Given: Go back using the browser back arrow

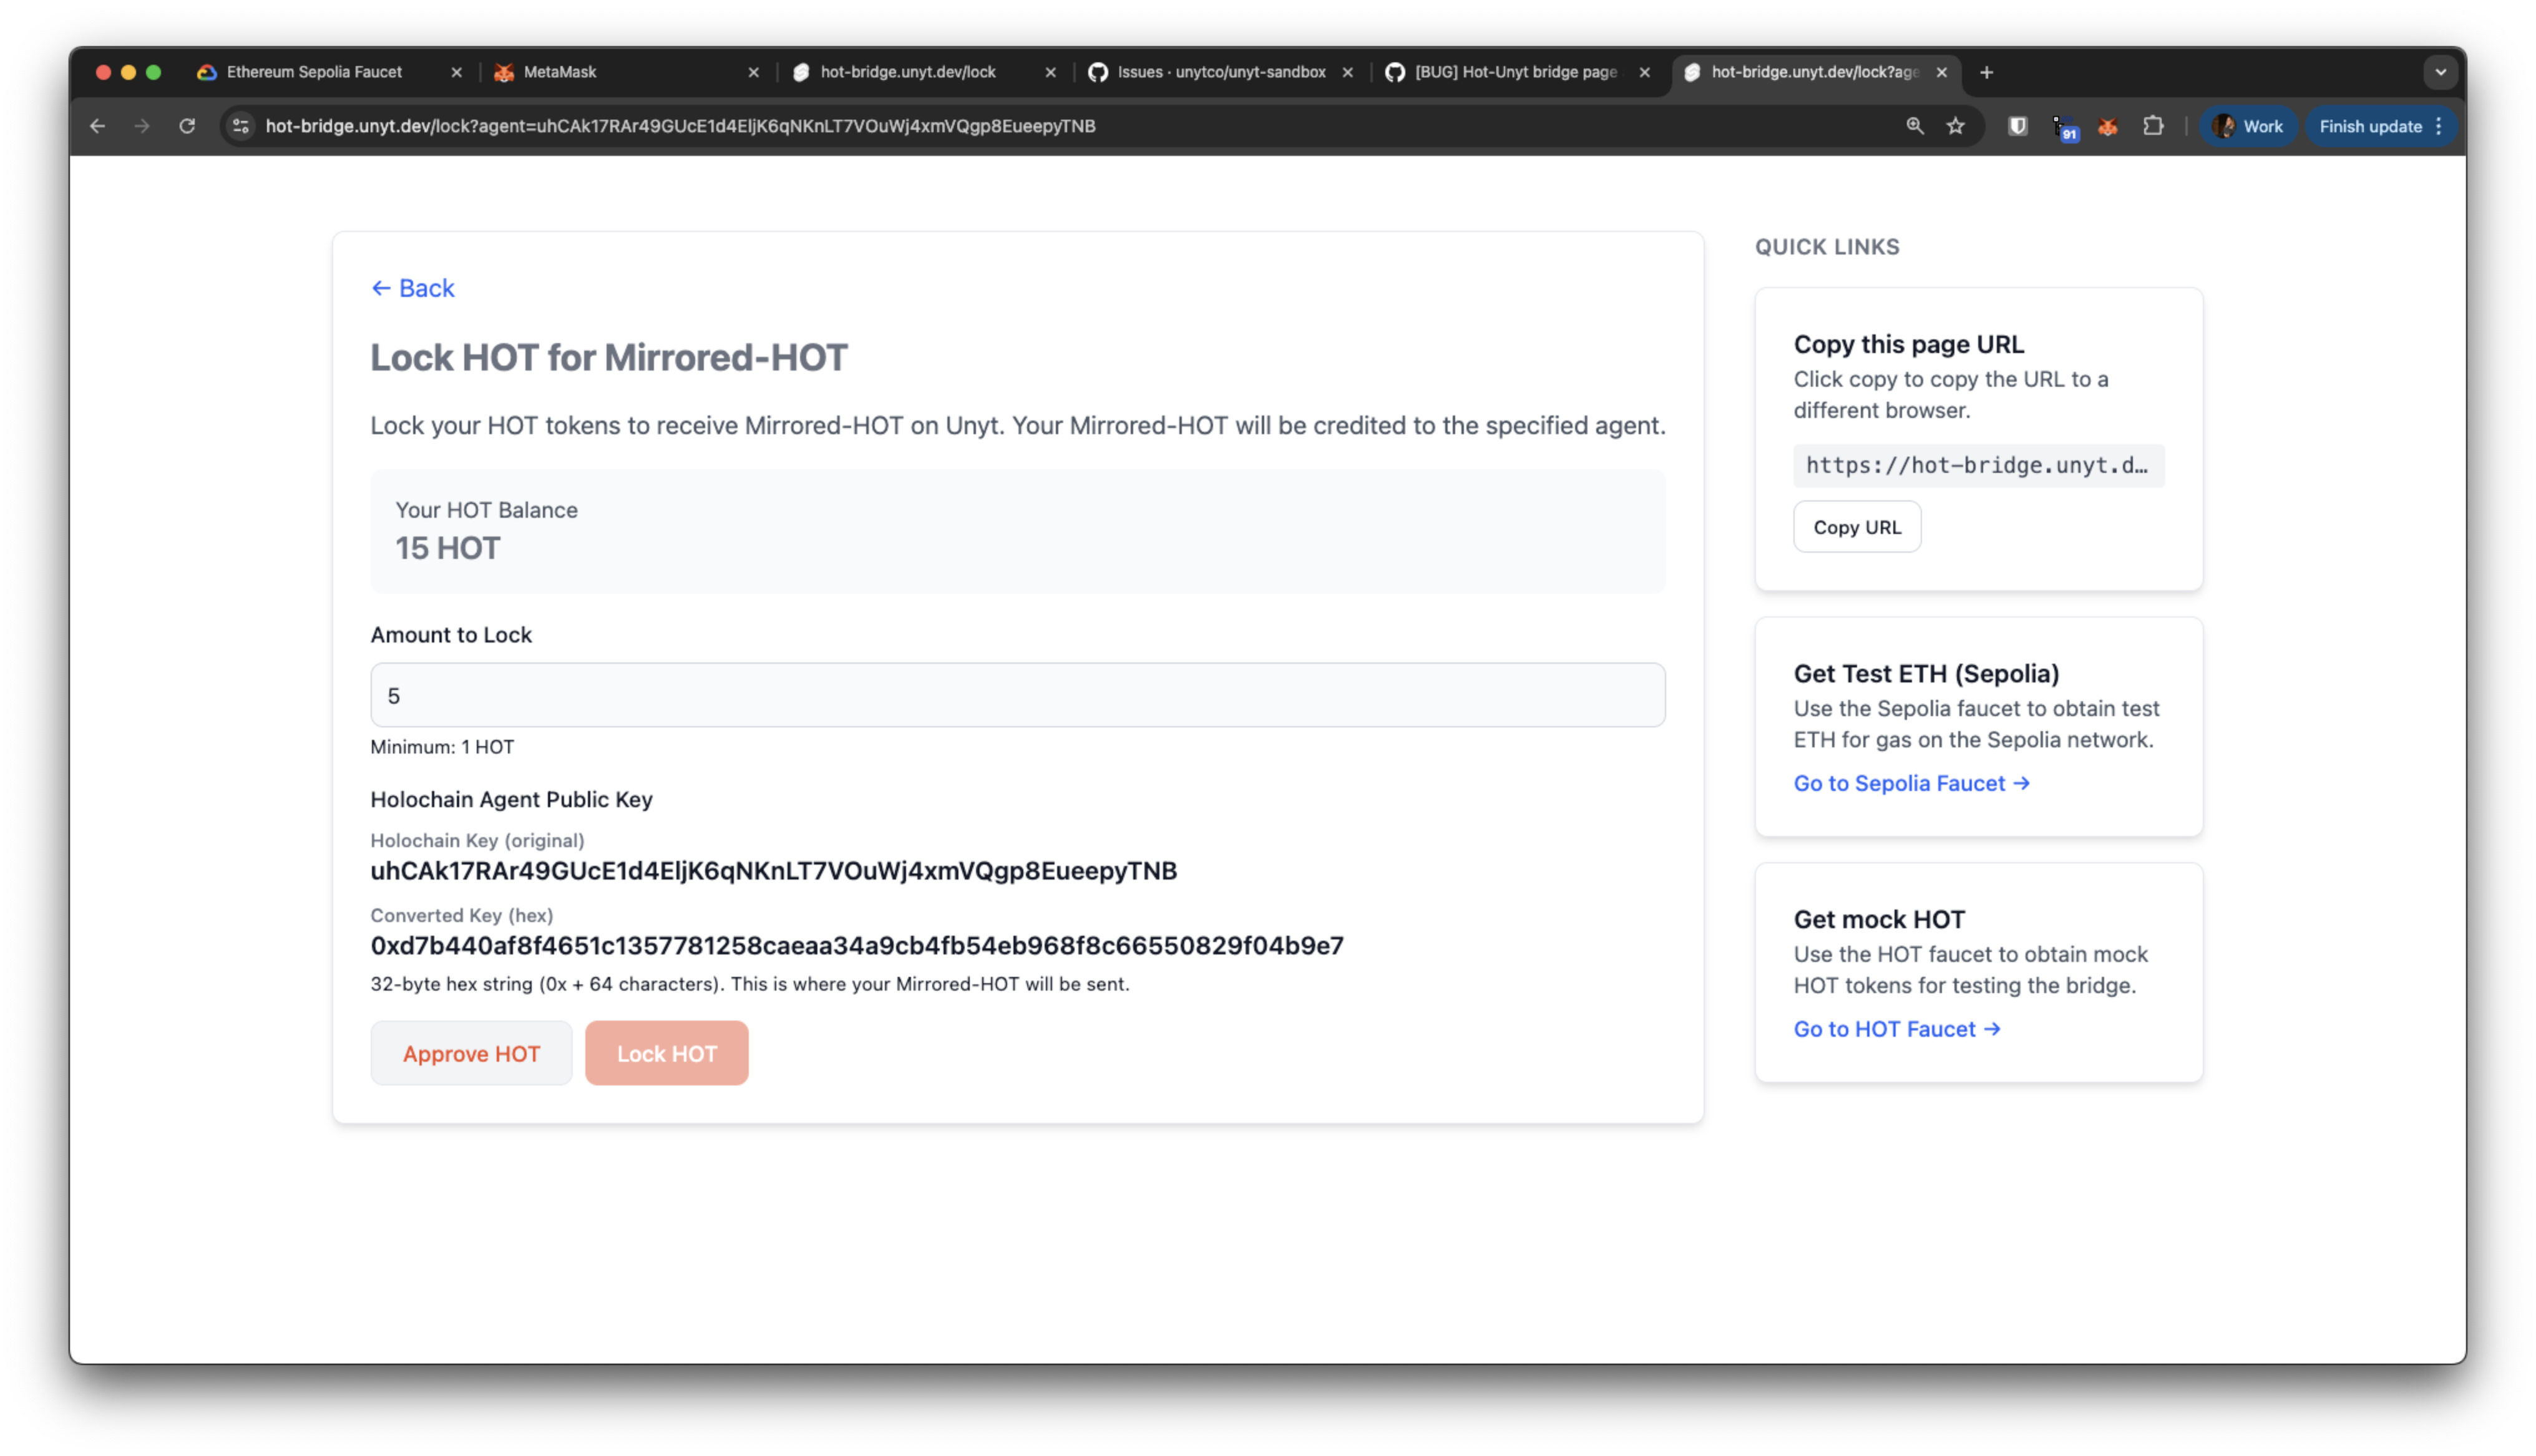Looking at the screenshot, I should 97,126.
